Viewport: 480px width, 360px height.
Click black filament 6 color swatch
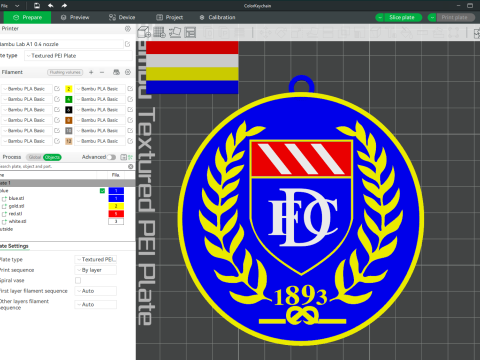pyautogui.click(x=69, y=110)
